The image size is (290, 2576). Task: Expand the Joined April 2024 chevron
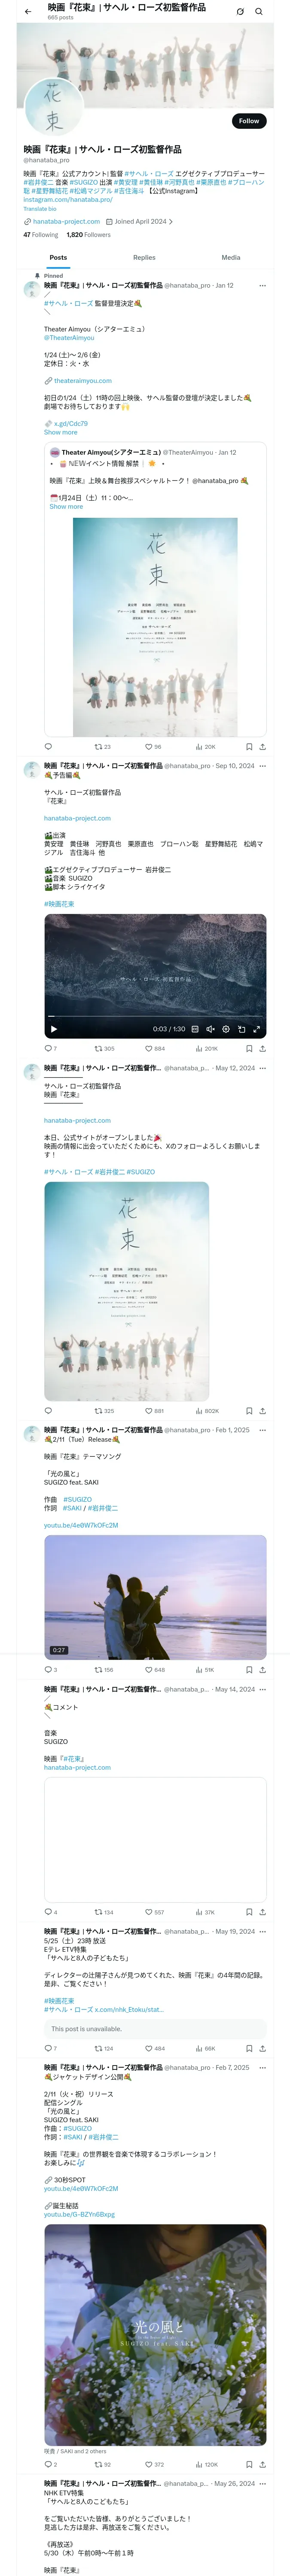pyautogui.click(x=171, y=221)
